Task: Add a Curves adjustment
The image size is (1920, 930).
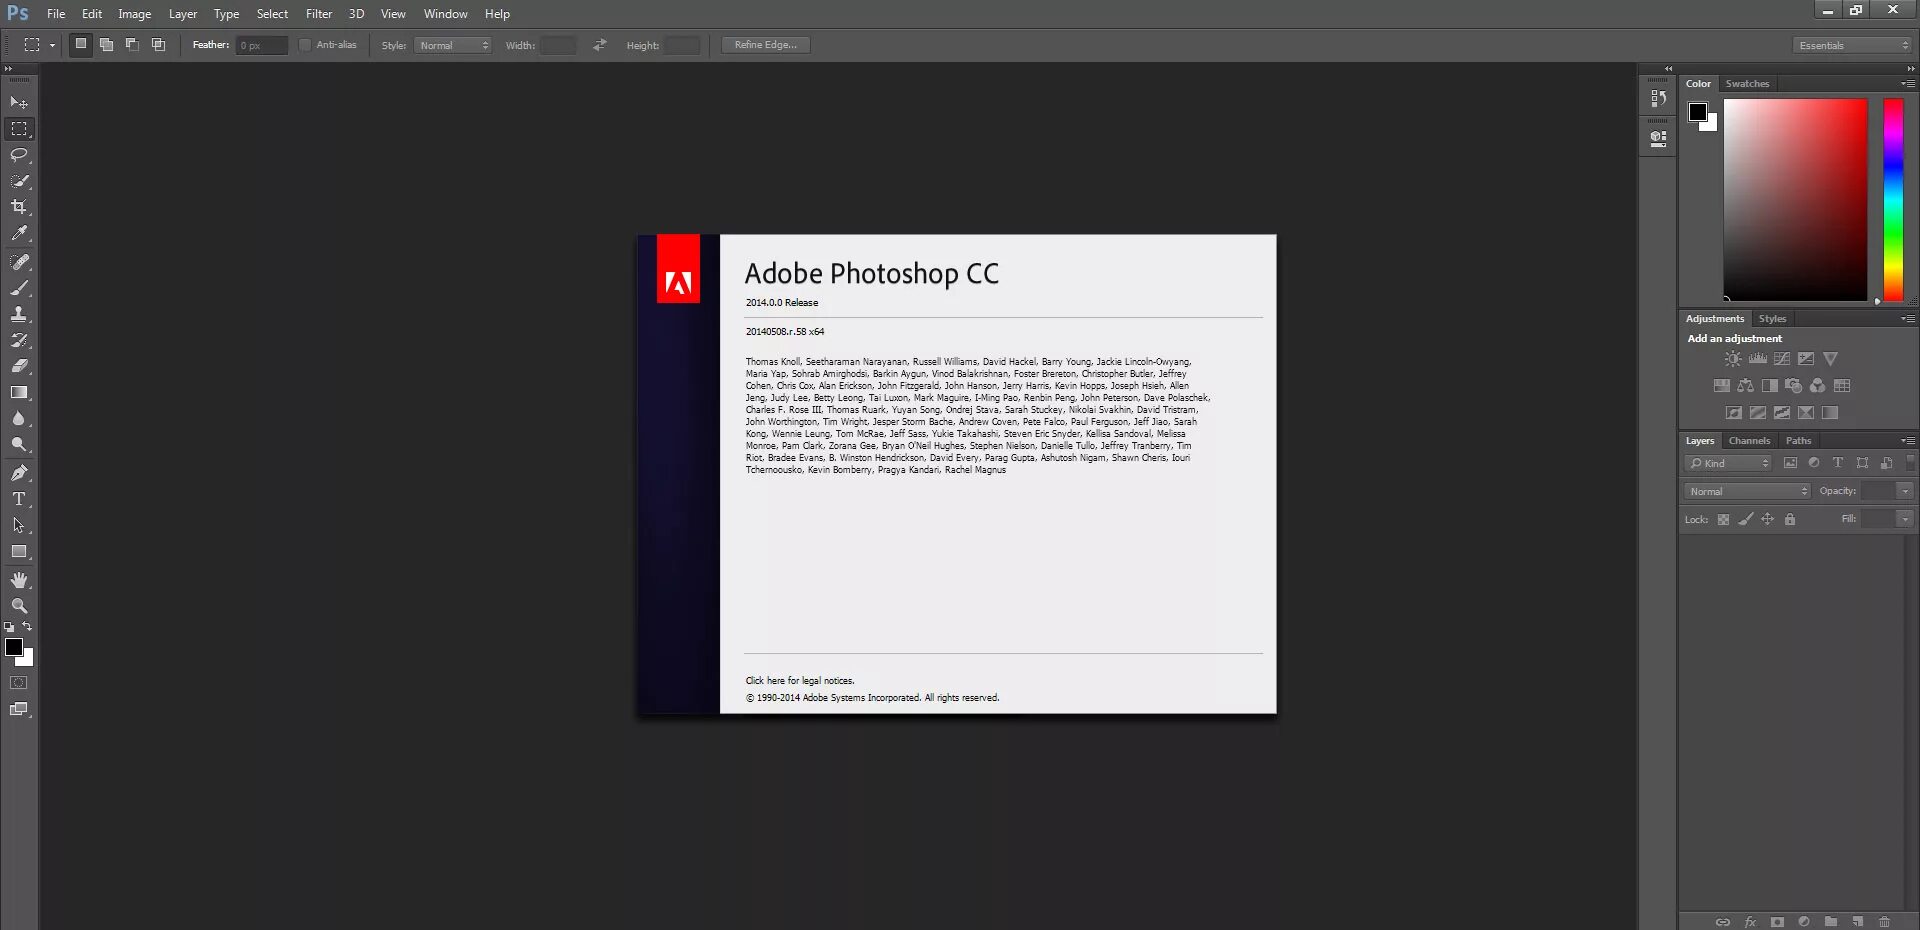Action: (1781, 359)
